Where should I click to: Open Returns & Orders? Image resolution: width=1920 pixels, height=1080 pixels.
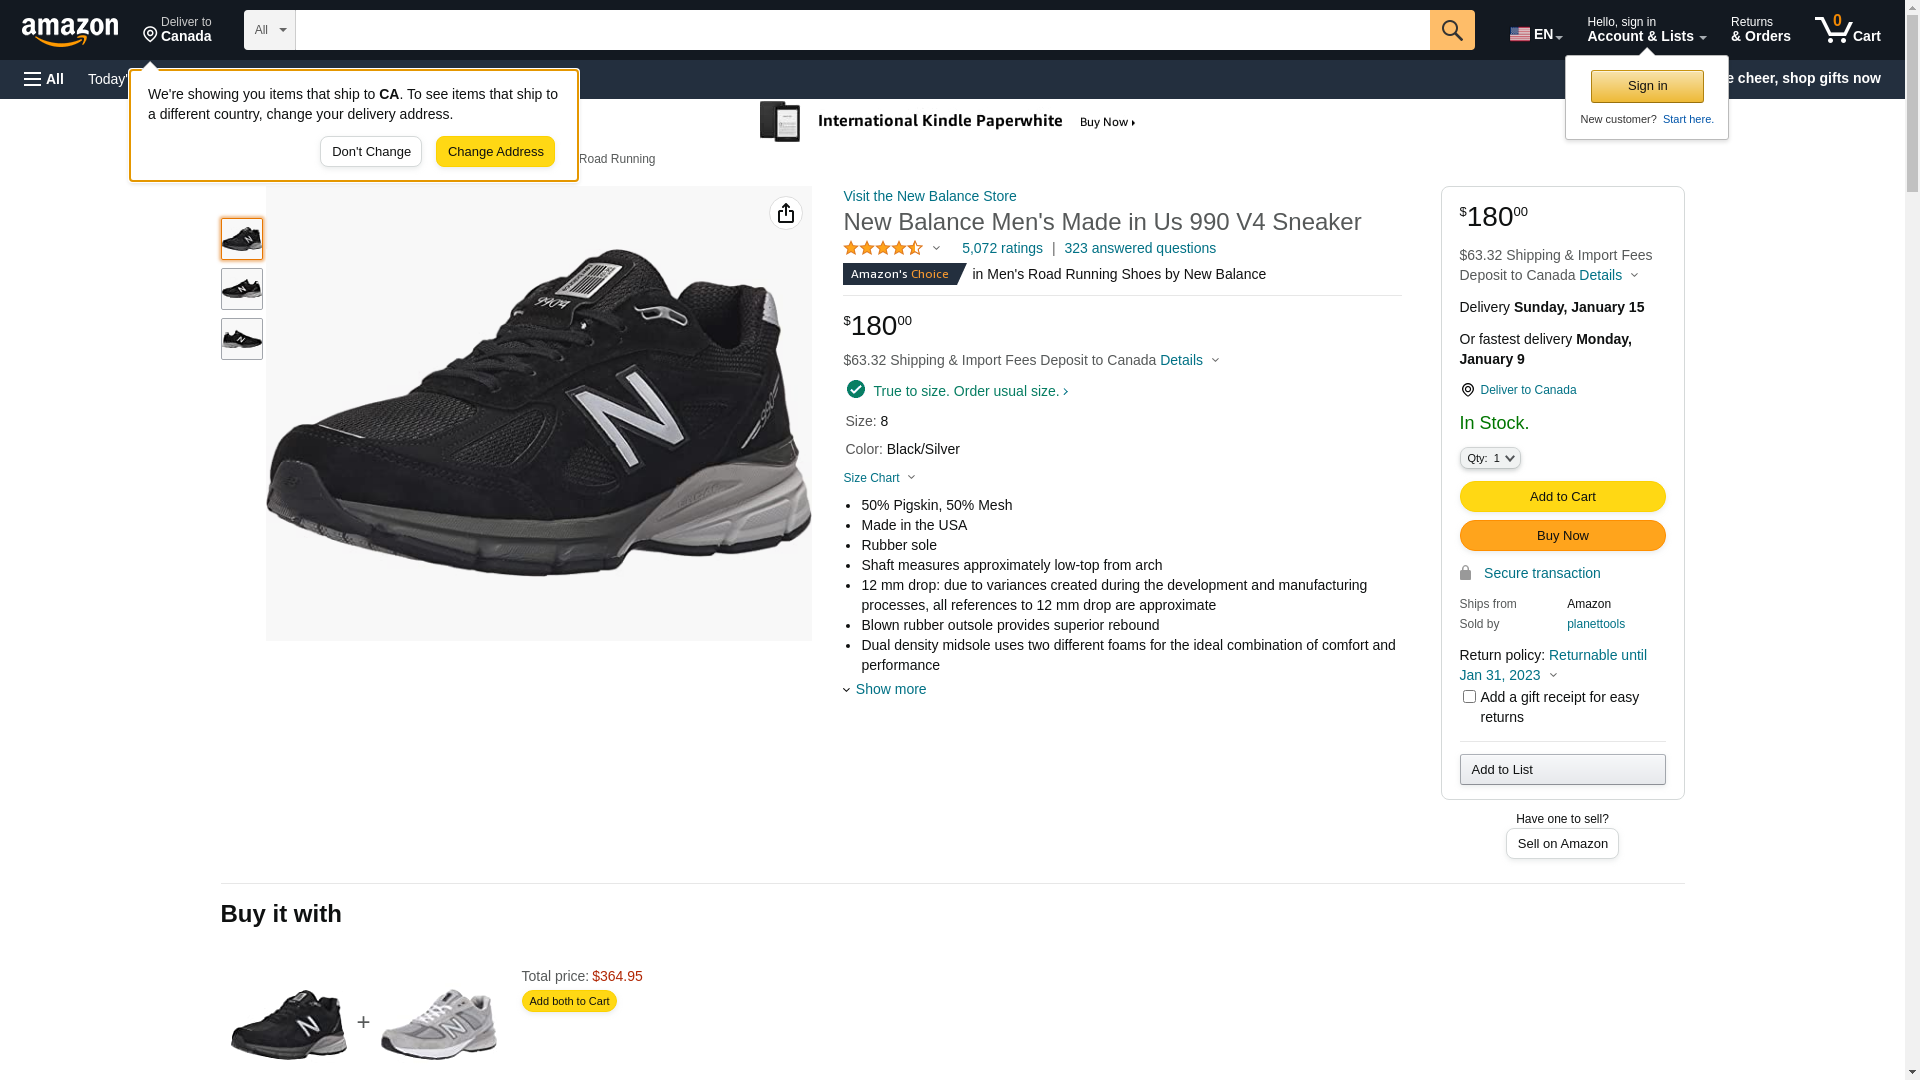coord(1760,30)
